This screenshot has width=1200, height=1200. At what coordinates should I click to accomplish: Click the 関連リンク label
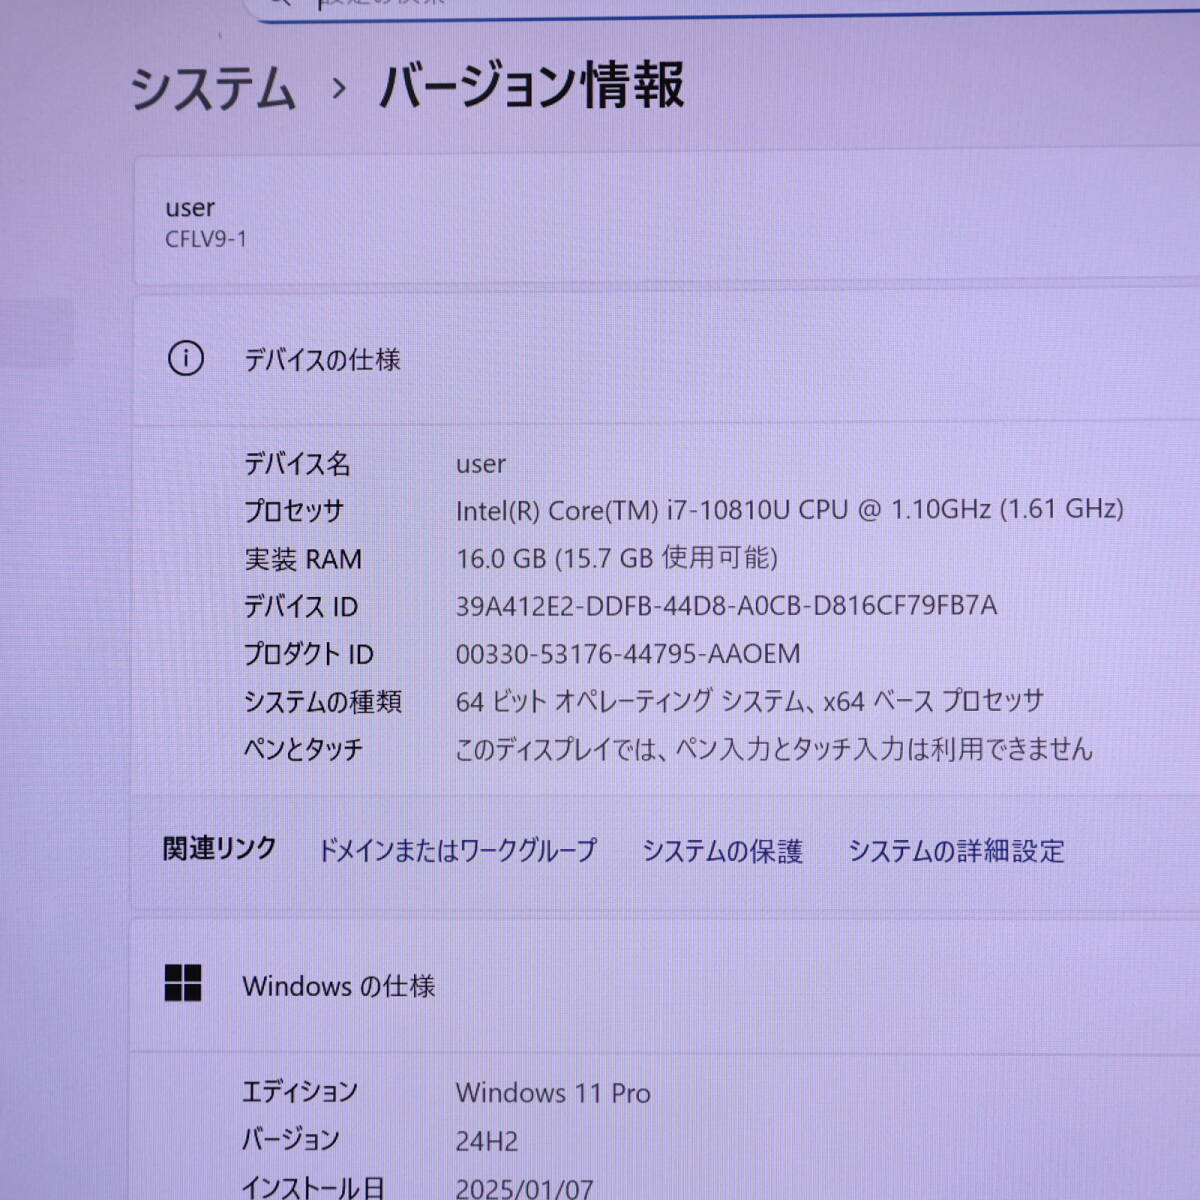click(x=219, y=848)
